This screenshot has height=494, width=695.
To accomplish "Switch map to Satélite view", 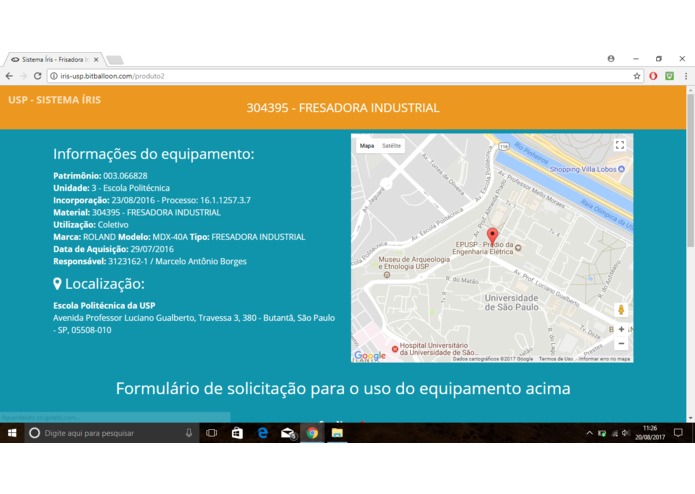I will click(x=391, y=146).
